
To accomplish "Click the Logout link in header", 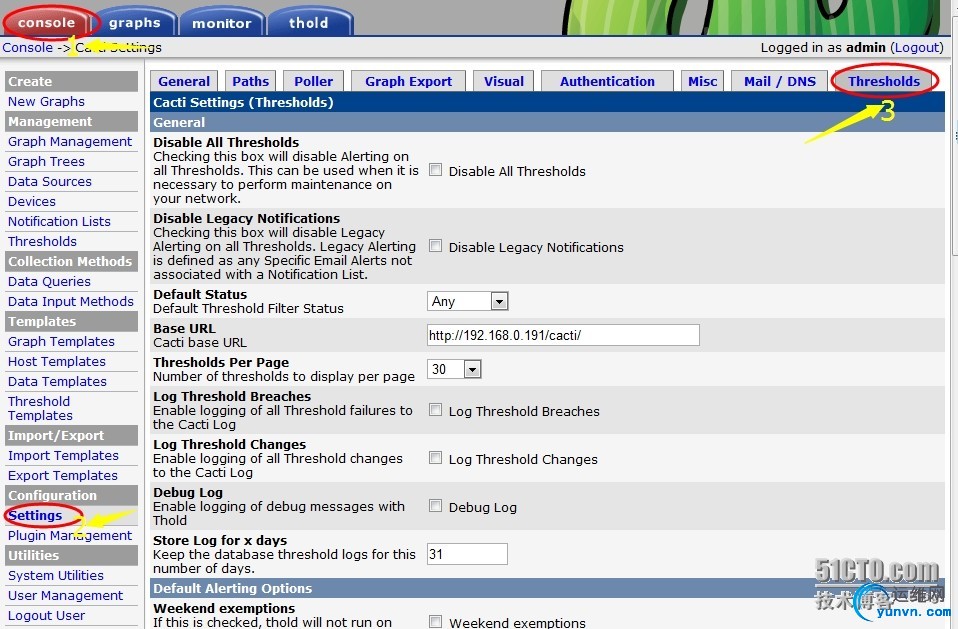I will click(x=917, y=47).
